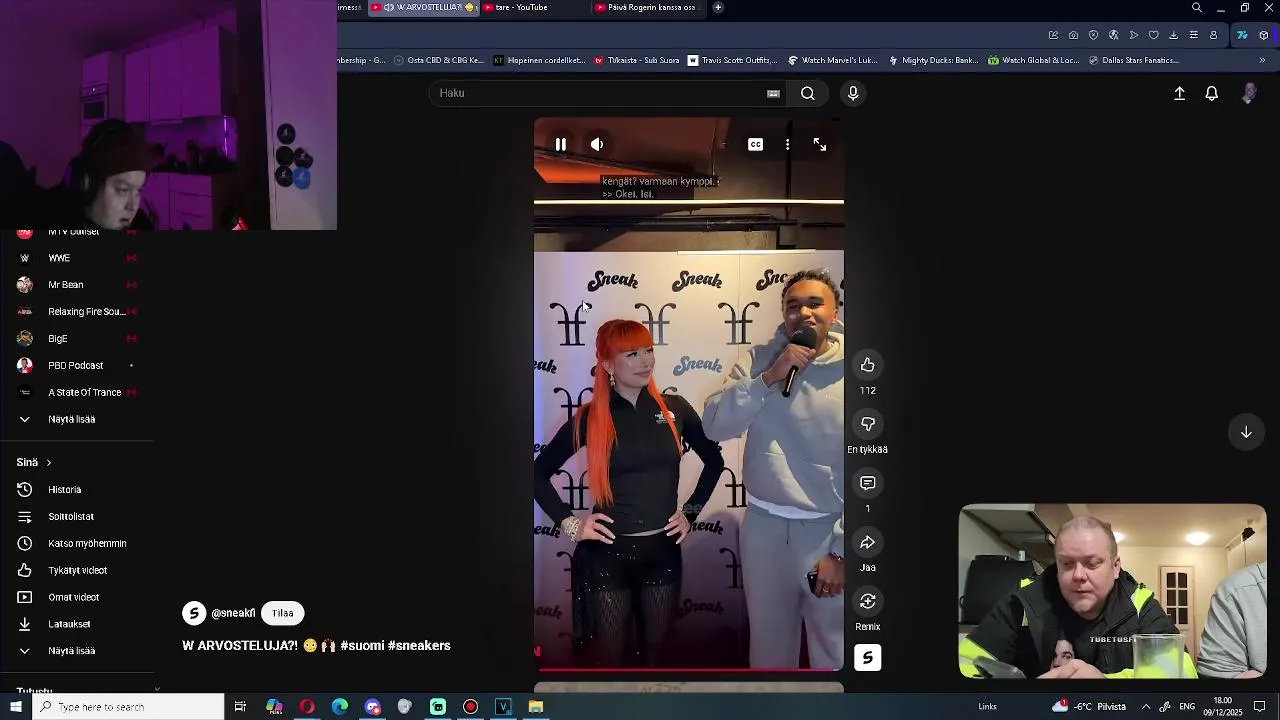Screen dimensions: 1280x720
Task: Click the Windows taskbar search box
Action: pyautogui.click(x=128, y=707)
